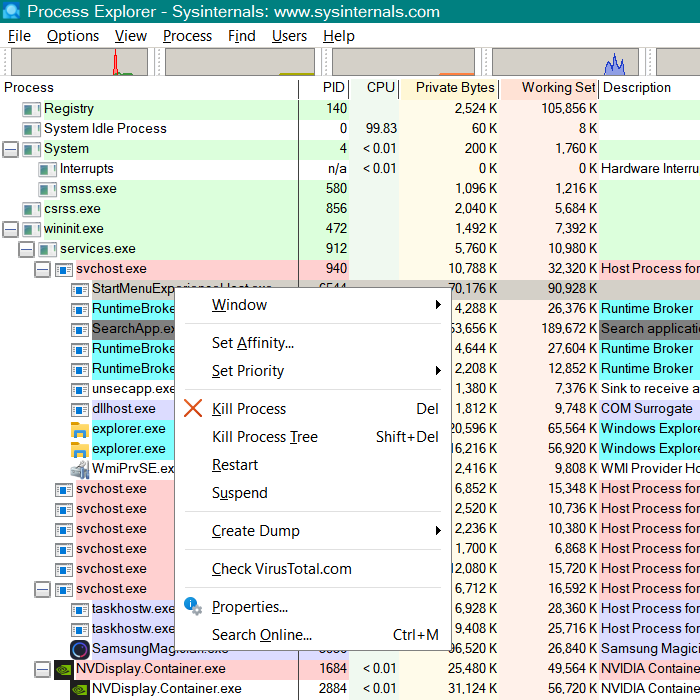Screen dimensions: 700x700
Task: Select the Registry process row
Action: coord(350,109)
